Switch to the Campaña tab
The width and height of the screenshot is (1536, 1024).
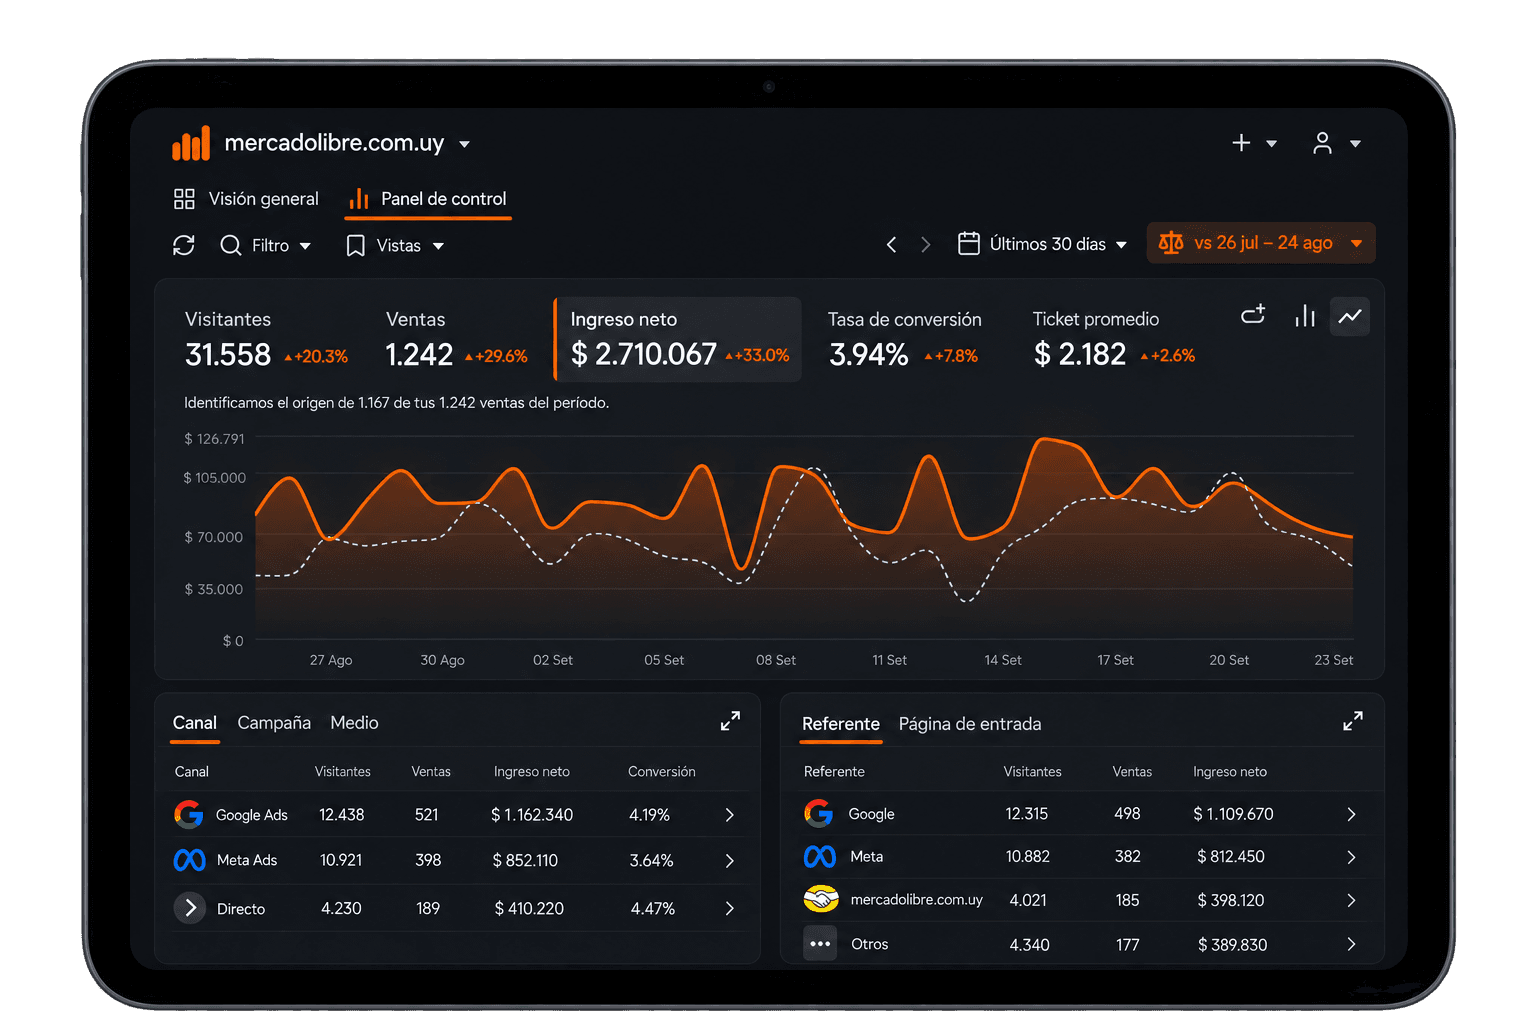274,722
